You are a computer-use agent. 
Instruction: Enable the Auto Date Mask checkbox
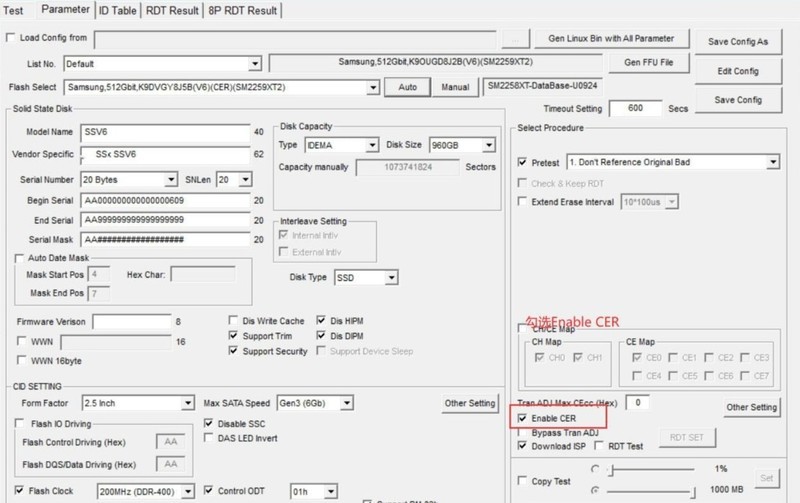[19, 258]
